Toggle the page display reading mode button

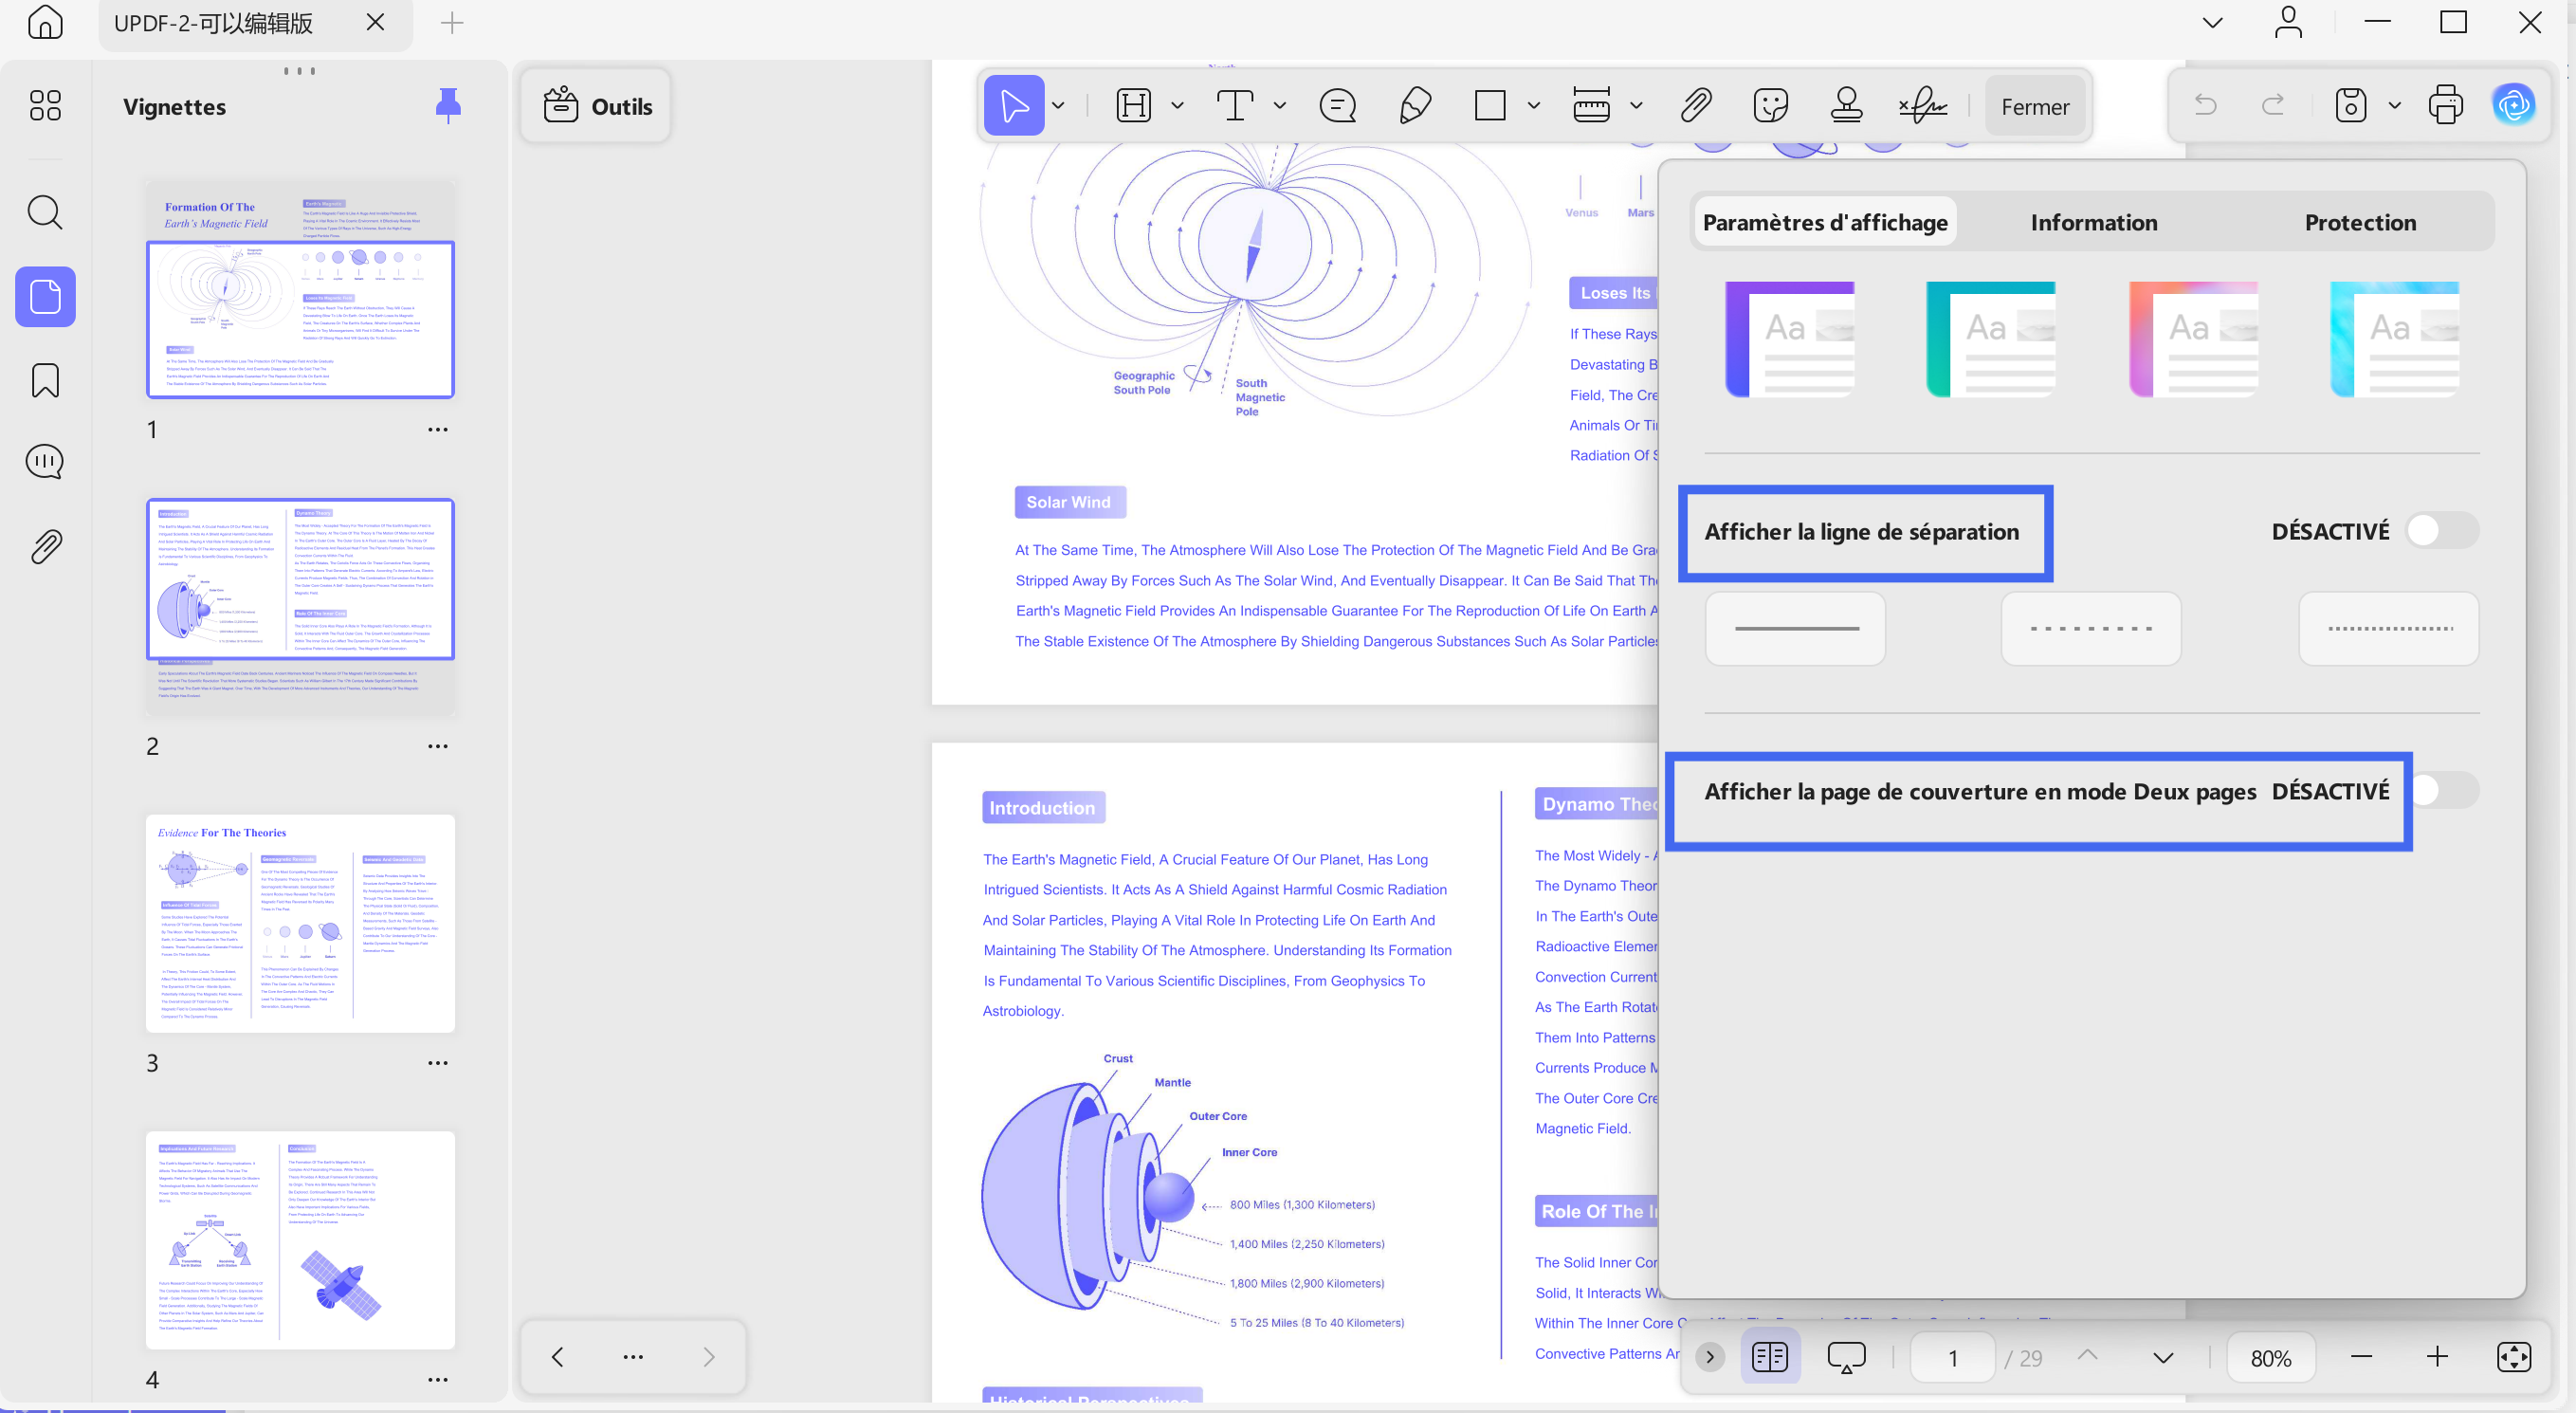1770,1357
